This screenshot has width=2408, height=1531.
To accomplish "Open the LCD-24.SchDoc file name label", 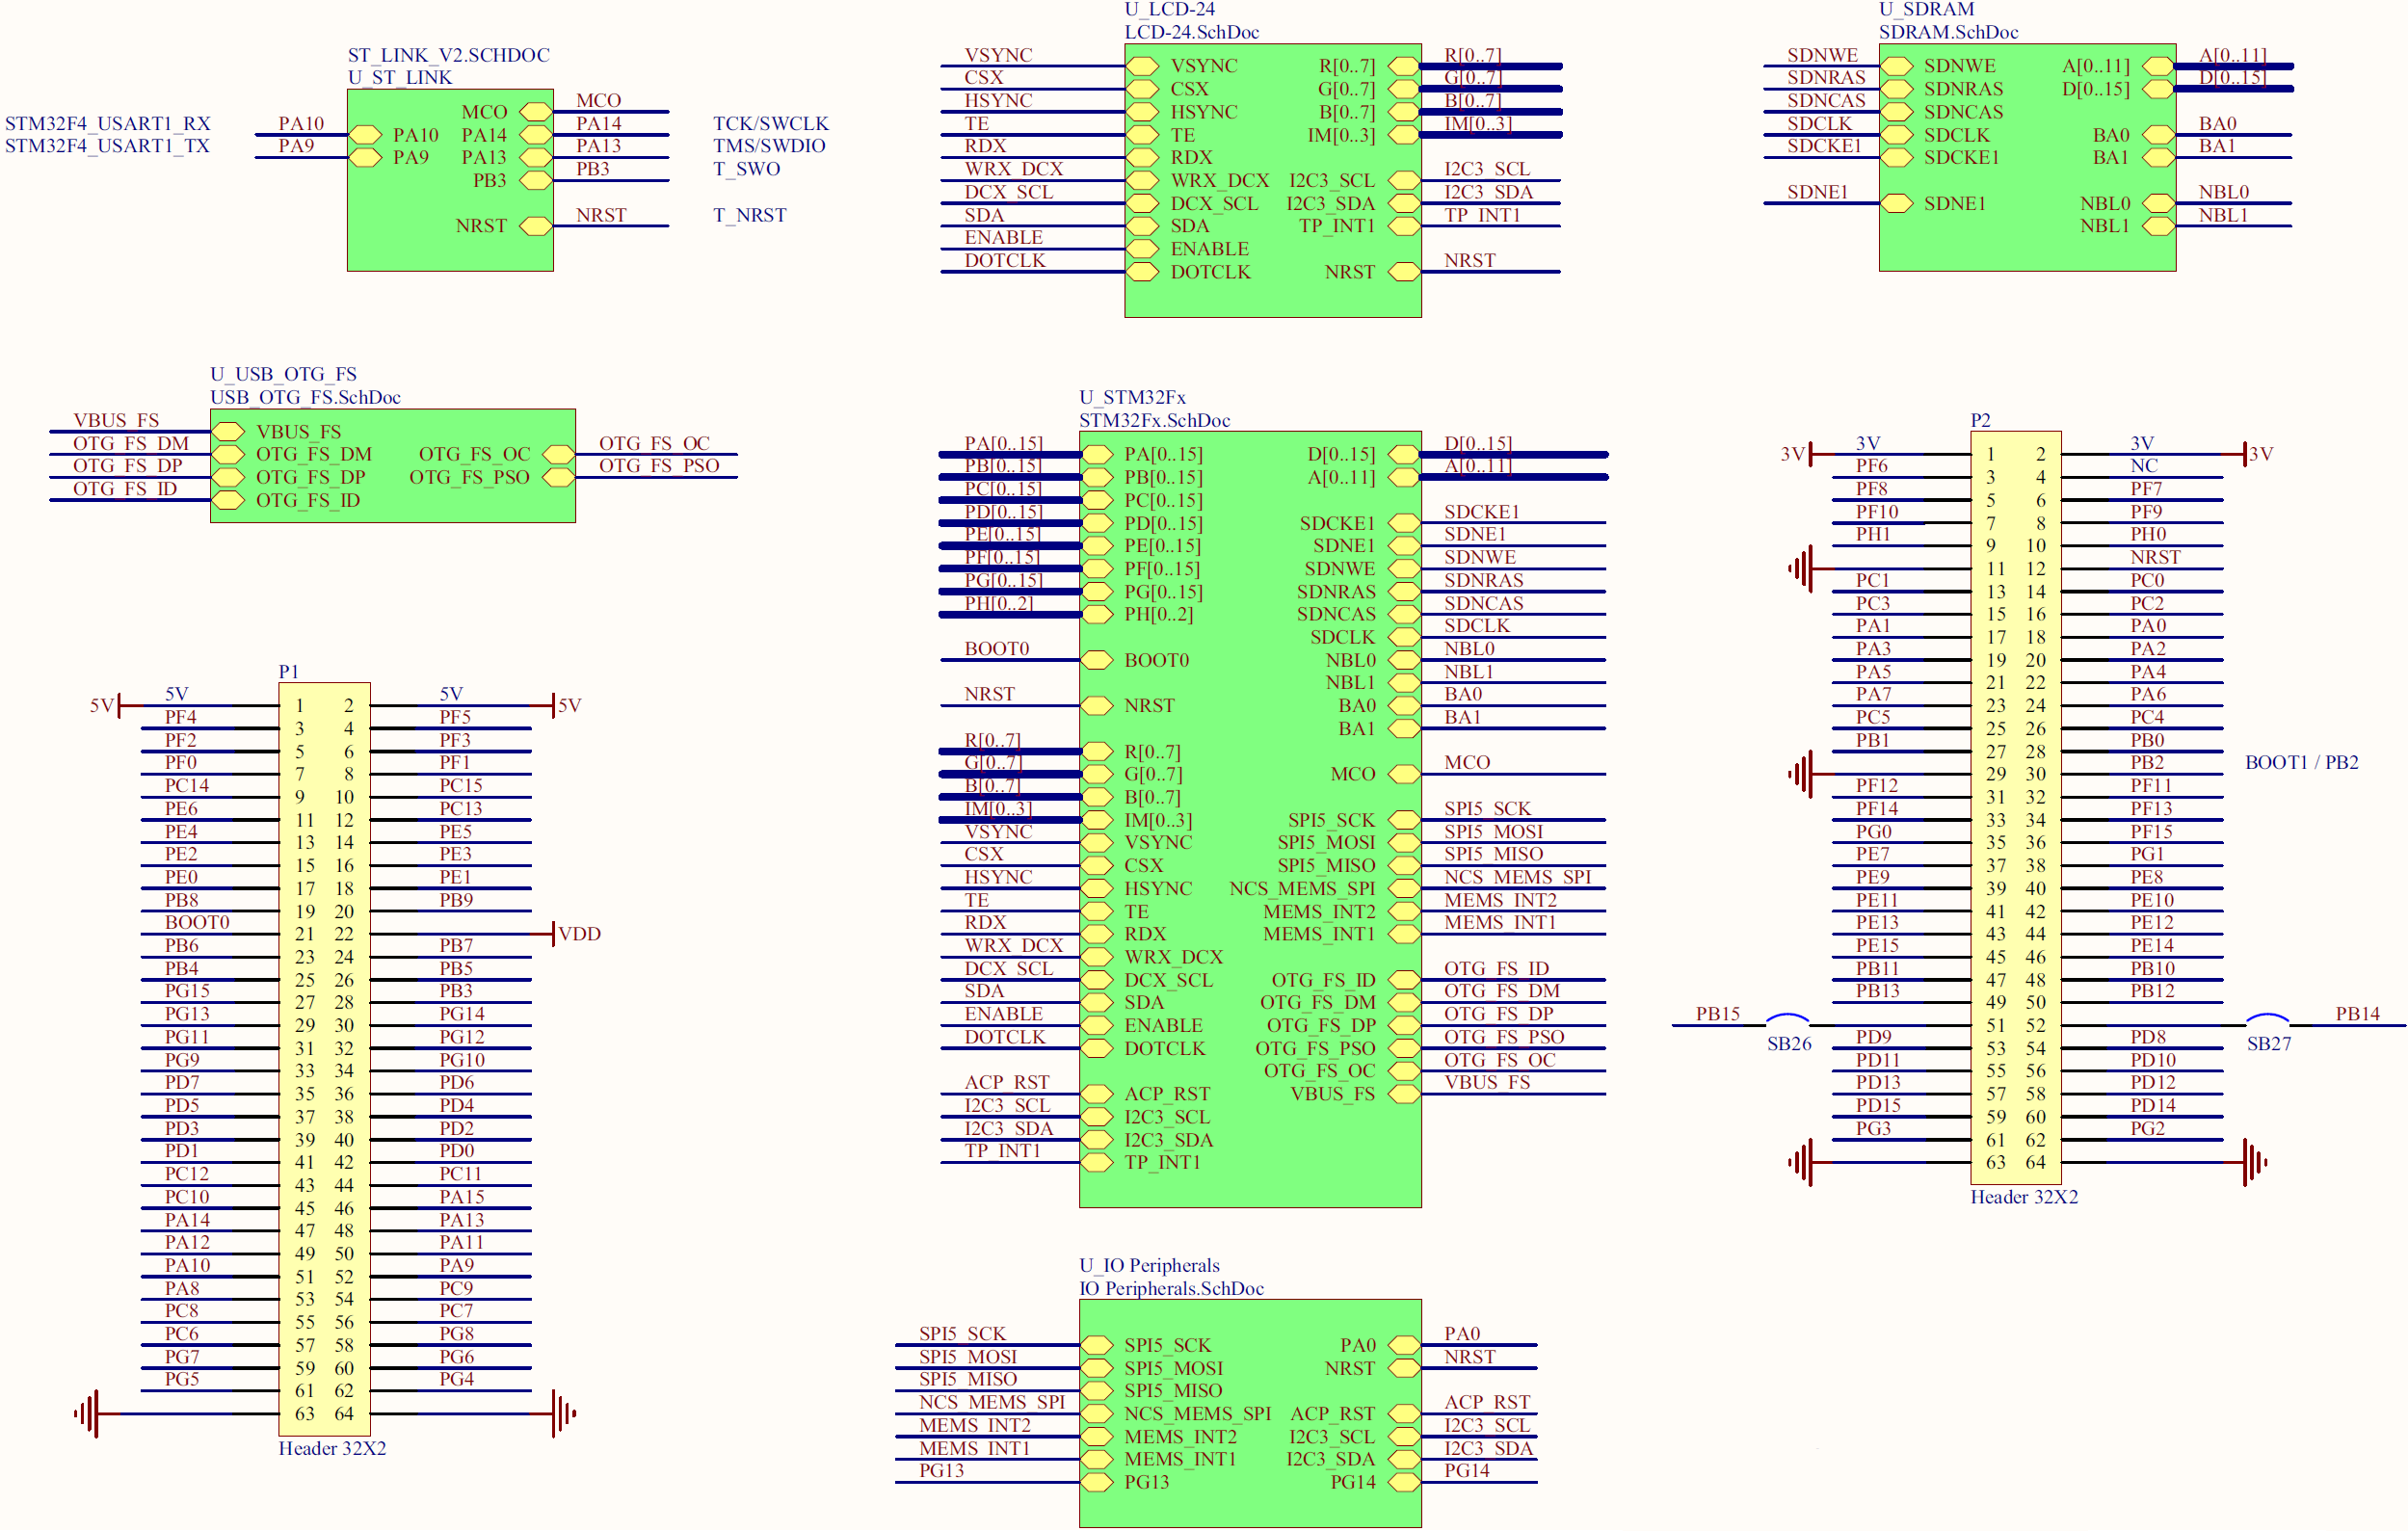I will [1191, 32].
